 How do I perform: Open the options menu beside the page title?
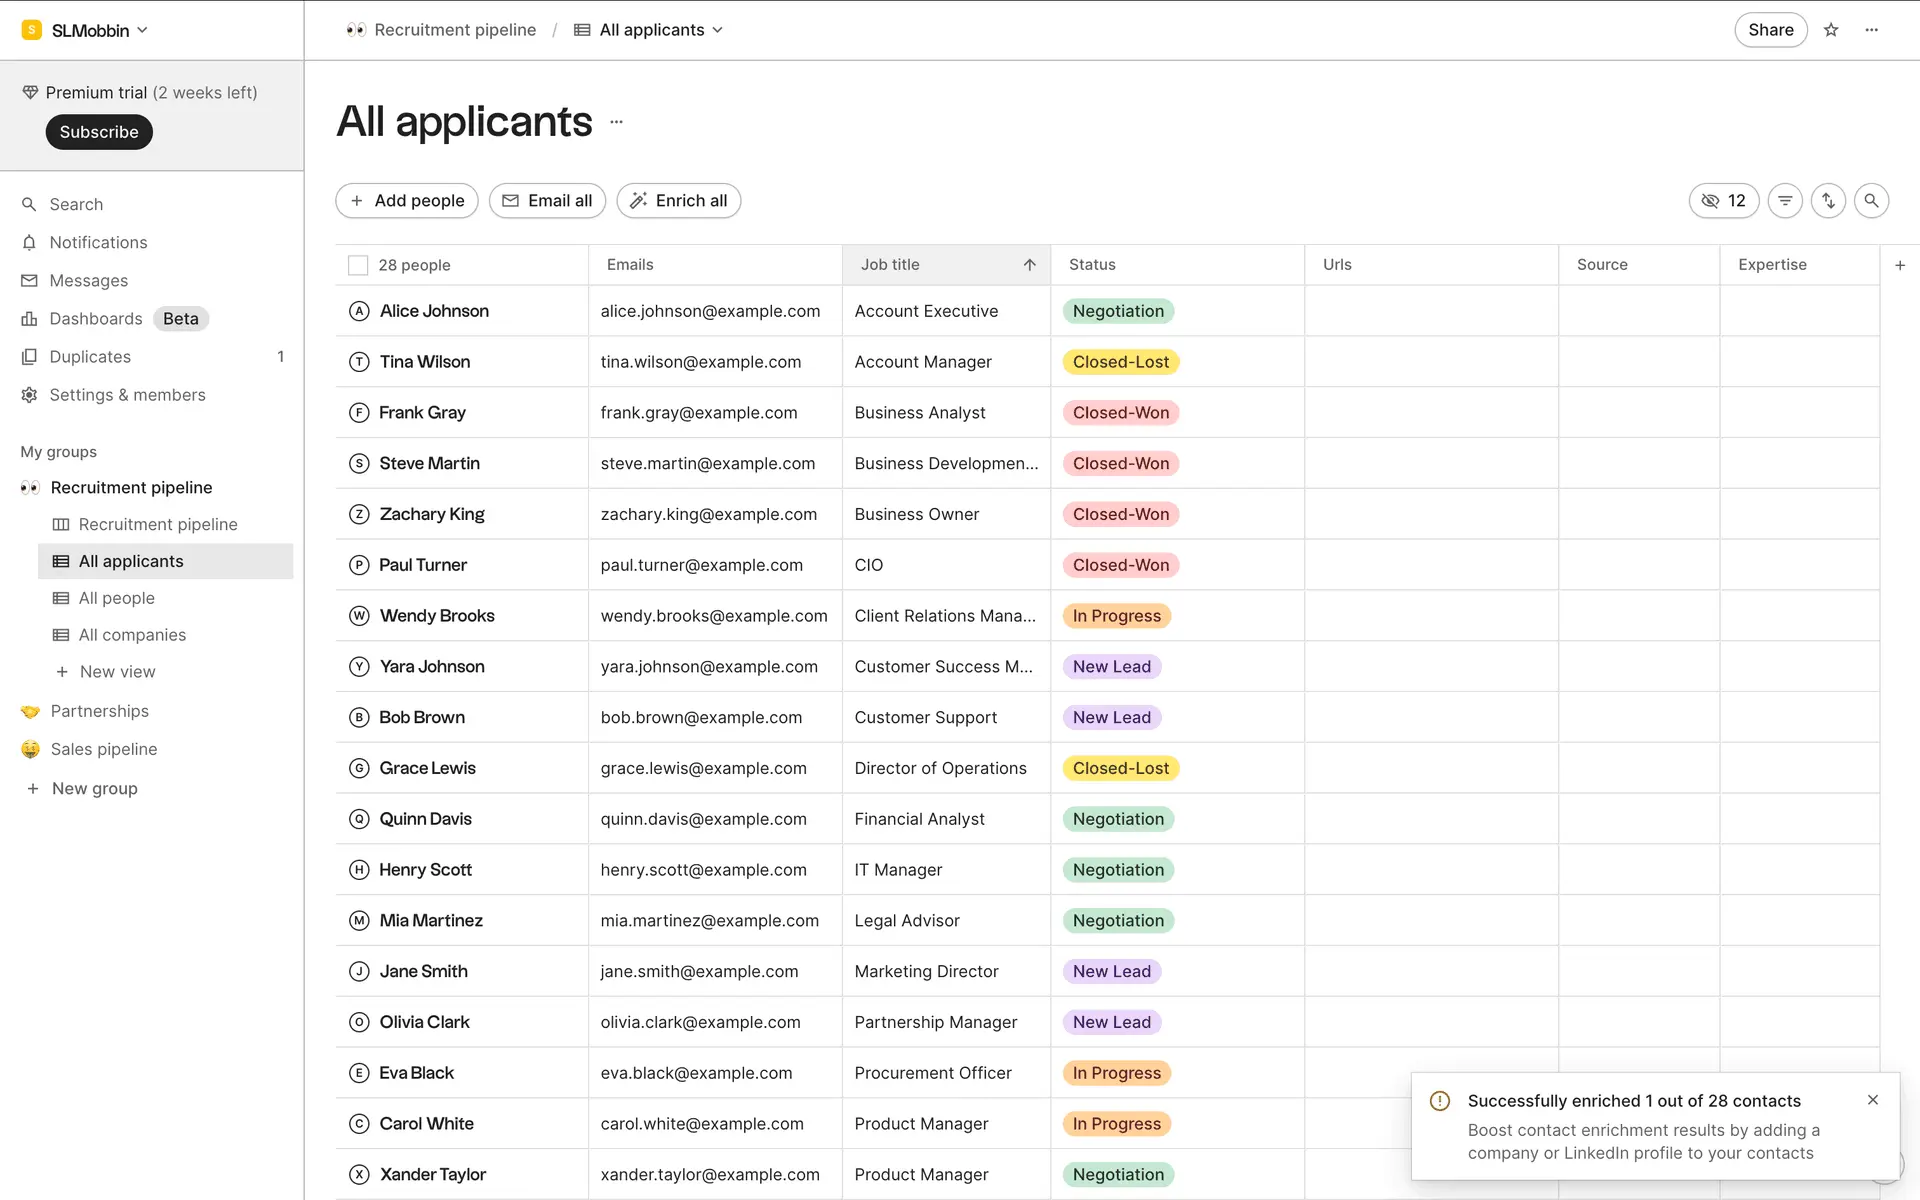coord(616,122)
